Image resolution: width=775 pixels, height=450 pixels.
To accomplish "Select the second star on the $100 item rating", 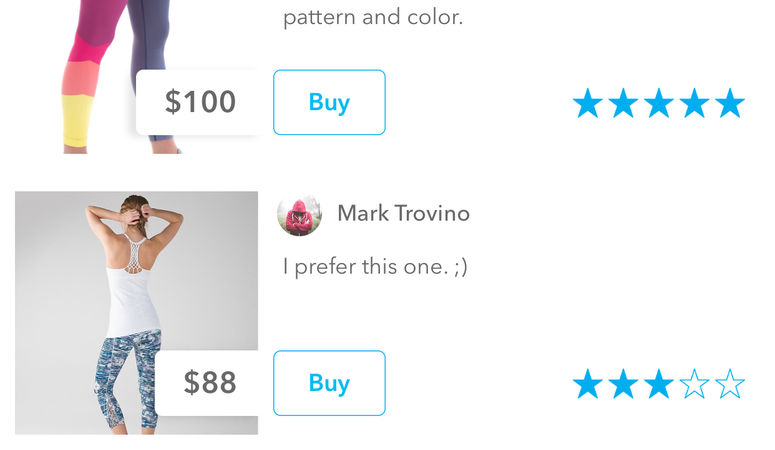I will 623,103.
